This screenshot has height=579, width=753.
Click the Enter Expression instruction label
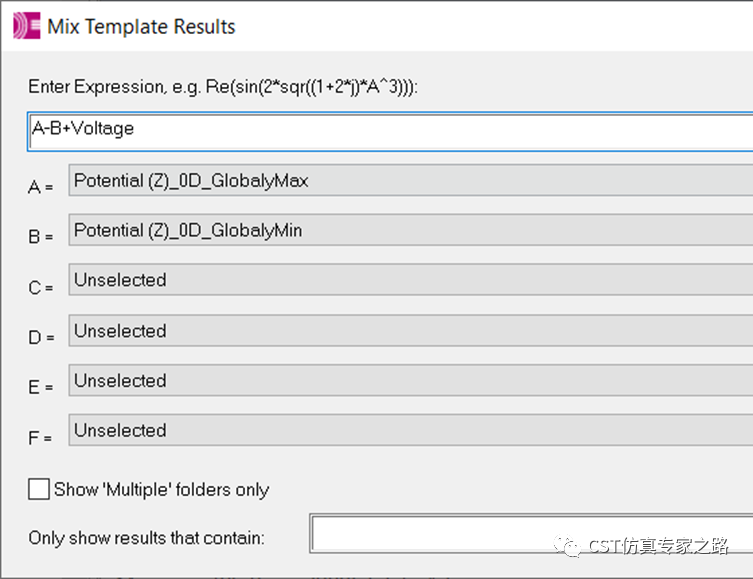point(223,87)
